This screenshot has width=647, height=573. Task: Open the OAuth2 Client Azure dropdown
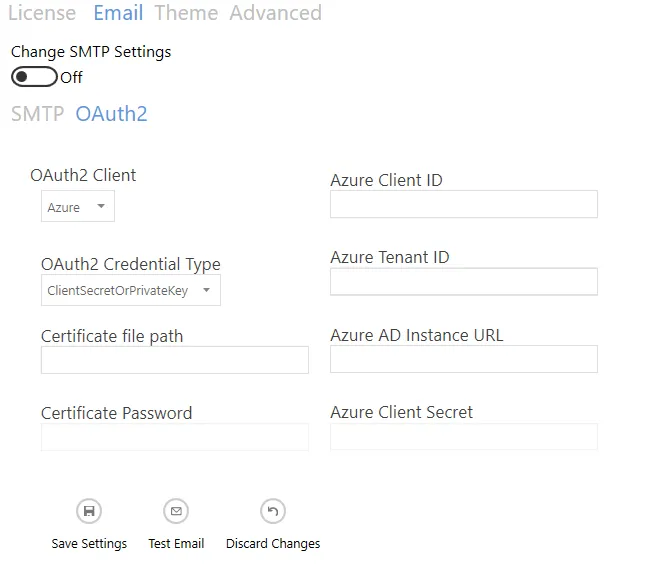tap(78, 206)
